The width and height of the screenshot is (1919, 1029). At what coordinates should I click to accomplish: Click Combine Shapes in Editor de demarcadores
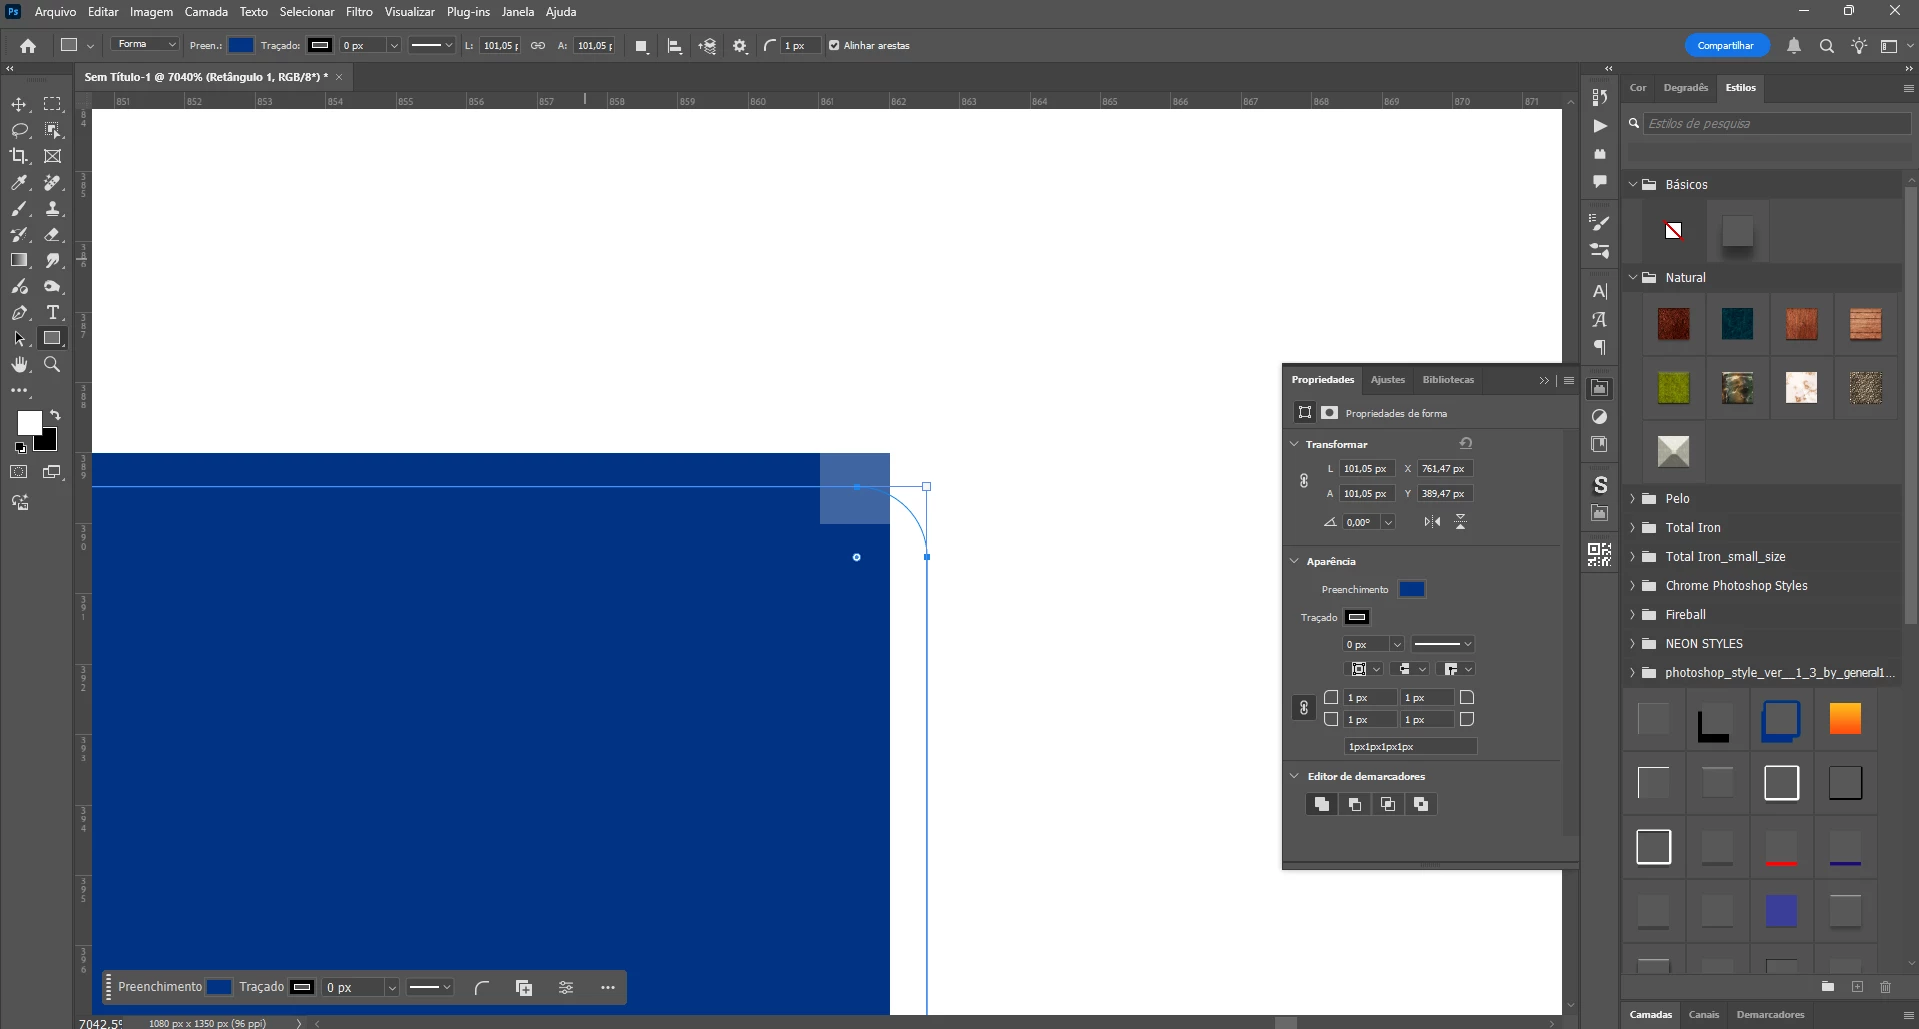click(1322, 804)
